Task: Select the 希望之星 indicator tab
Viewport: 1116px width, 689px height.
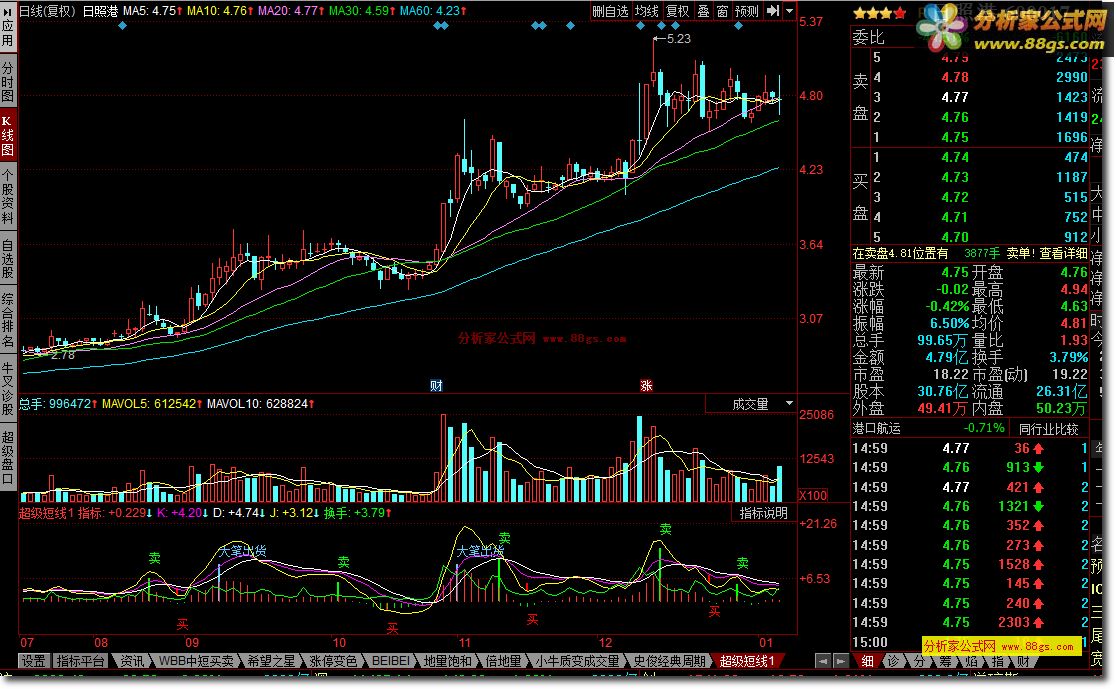Action: click(x=271, y=661)
